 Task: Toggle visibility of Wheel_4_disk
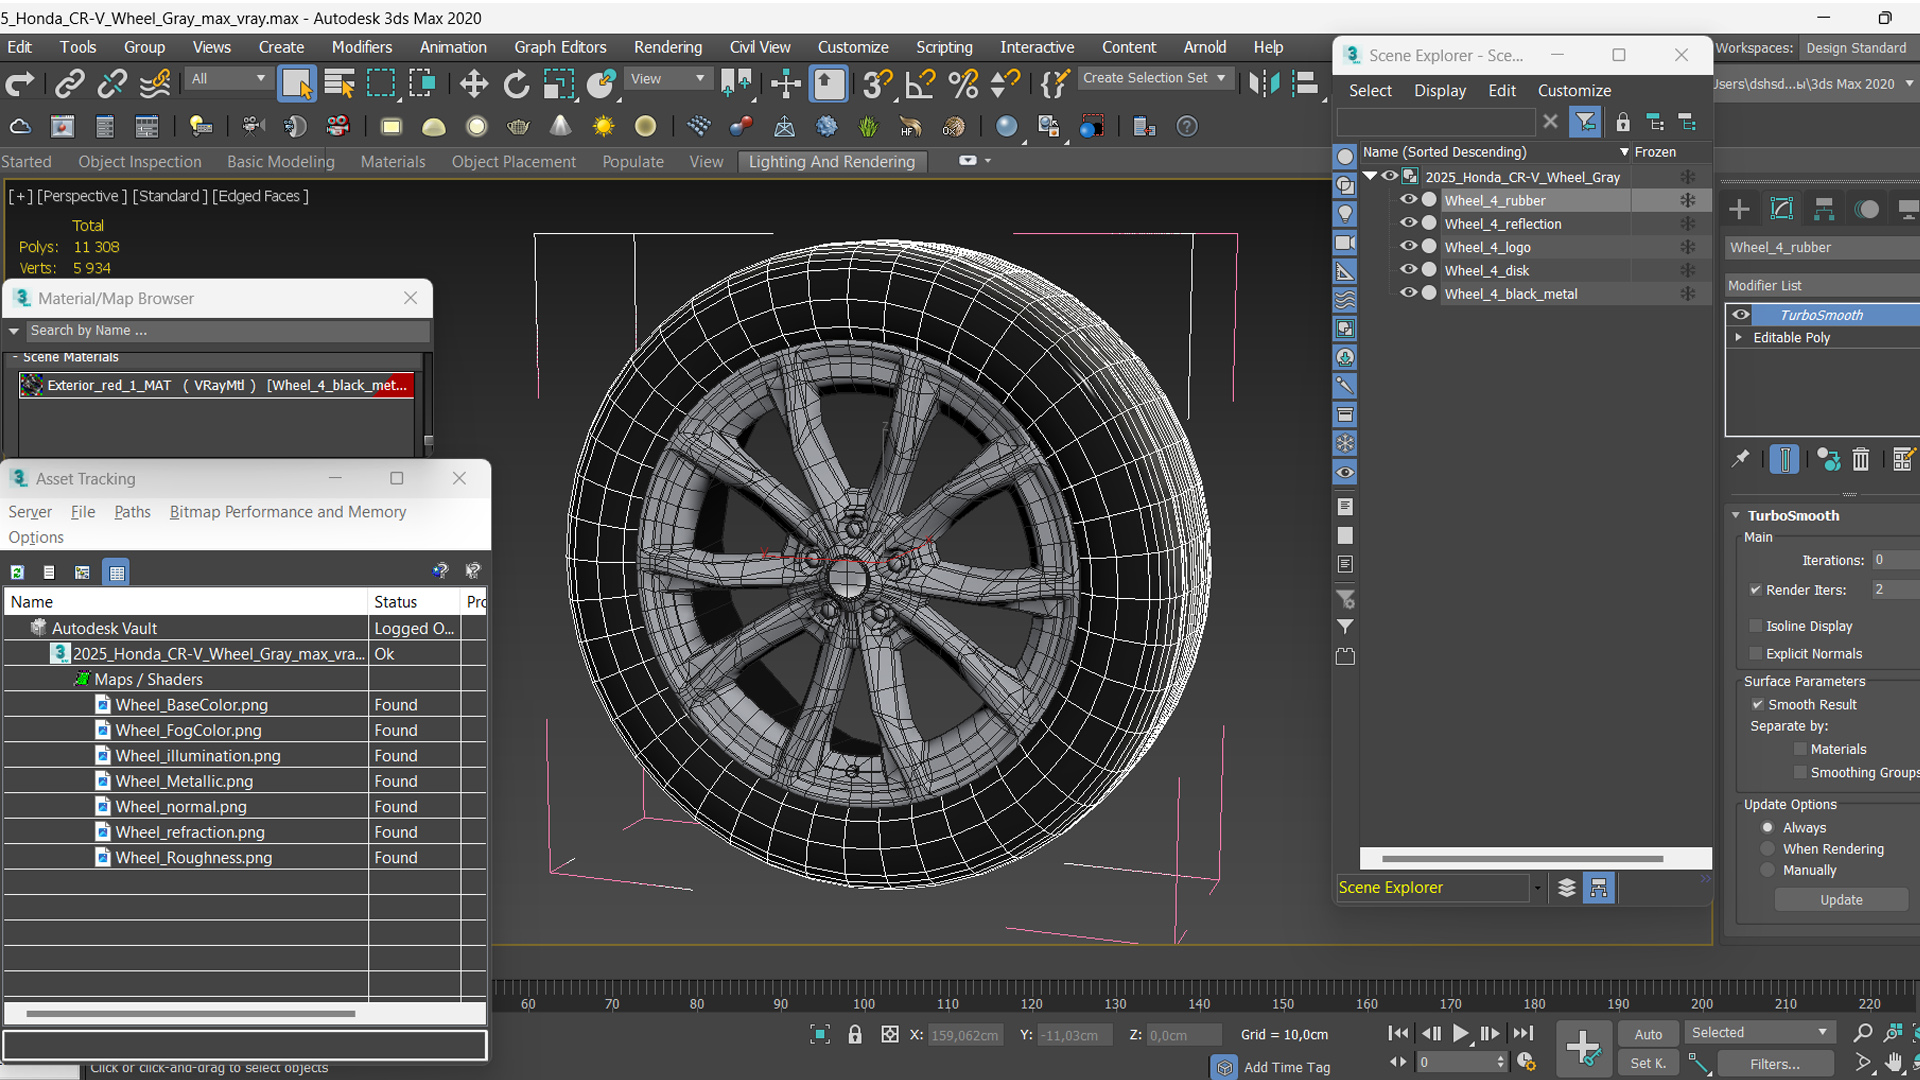point(1408,270)
